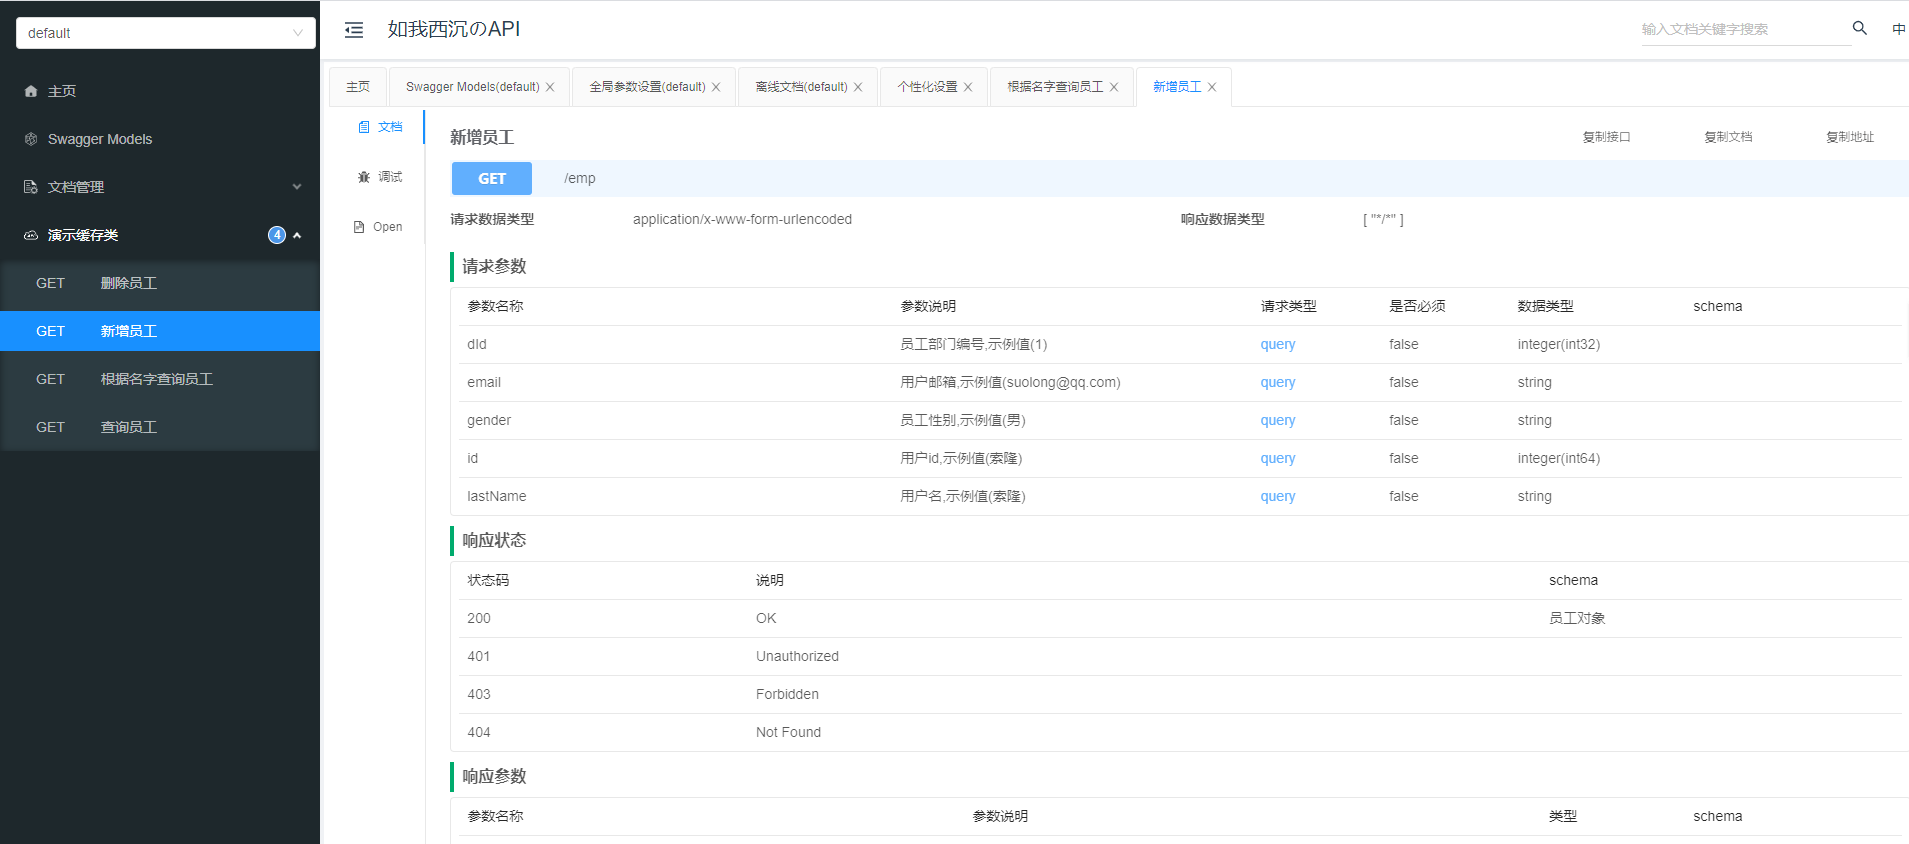The width and height of the screenshot is (1909, 844).
Task: Switch to Swagger Models(default) tab
Action: click(472, 87)
